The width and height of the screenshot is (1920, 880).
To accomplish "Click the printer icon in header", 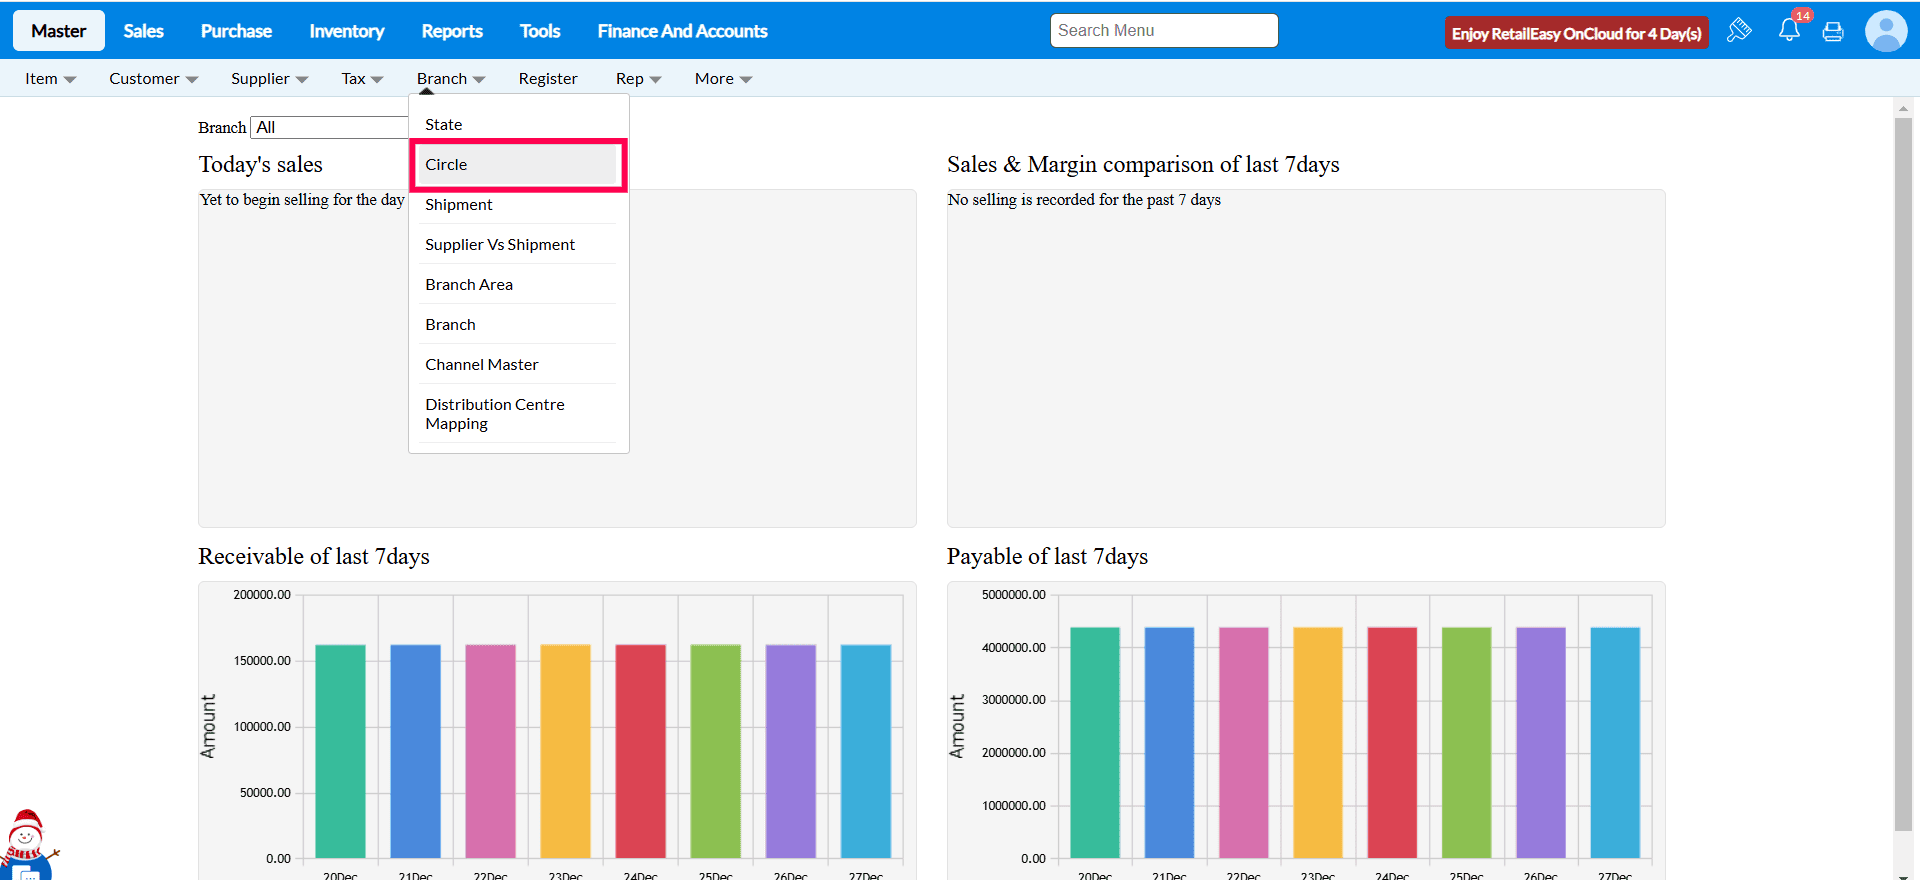I will [1833, 32].
